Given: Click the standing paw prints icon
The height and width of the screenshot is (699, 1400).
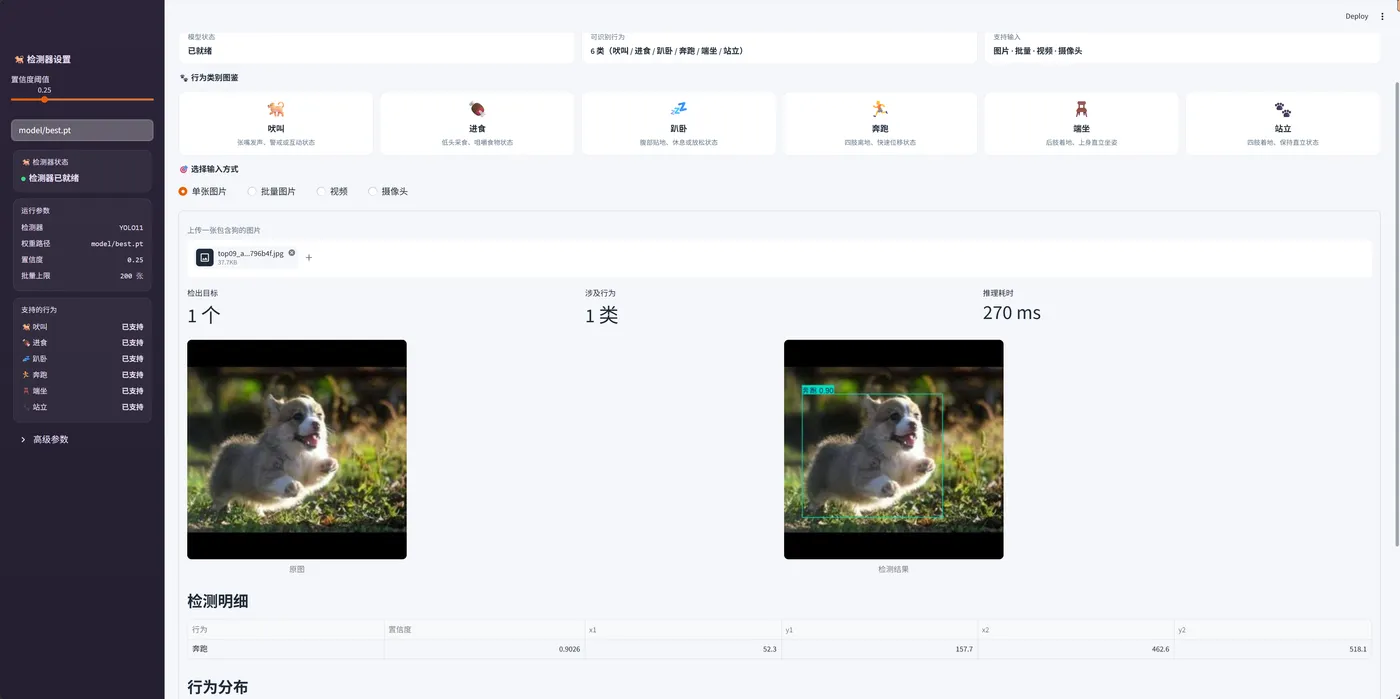Looking at the screenshot, I should pyautogui.click(x=1282, y=109).
